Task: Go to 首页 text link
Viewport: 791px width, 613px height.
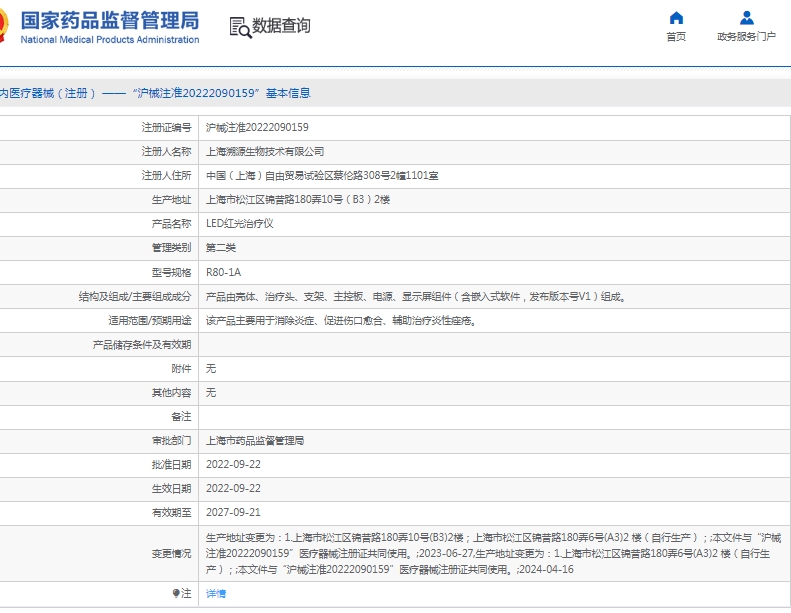Action: (676, 36)
